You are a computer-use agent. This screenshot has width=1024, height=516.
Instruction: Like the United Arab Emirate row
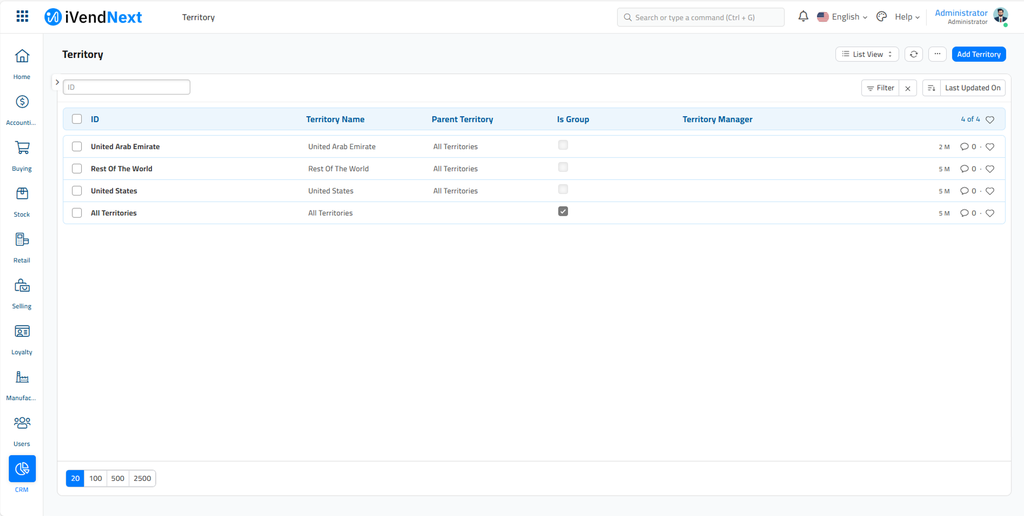tap(989, 147)
